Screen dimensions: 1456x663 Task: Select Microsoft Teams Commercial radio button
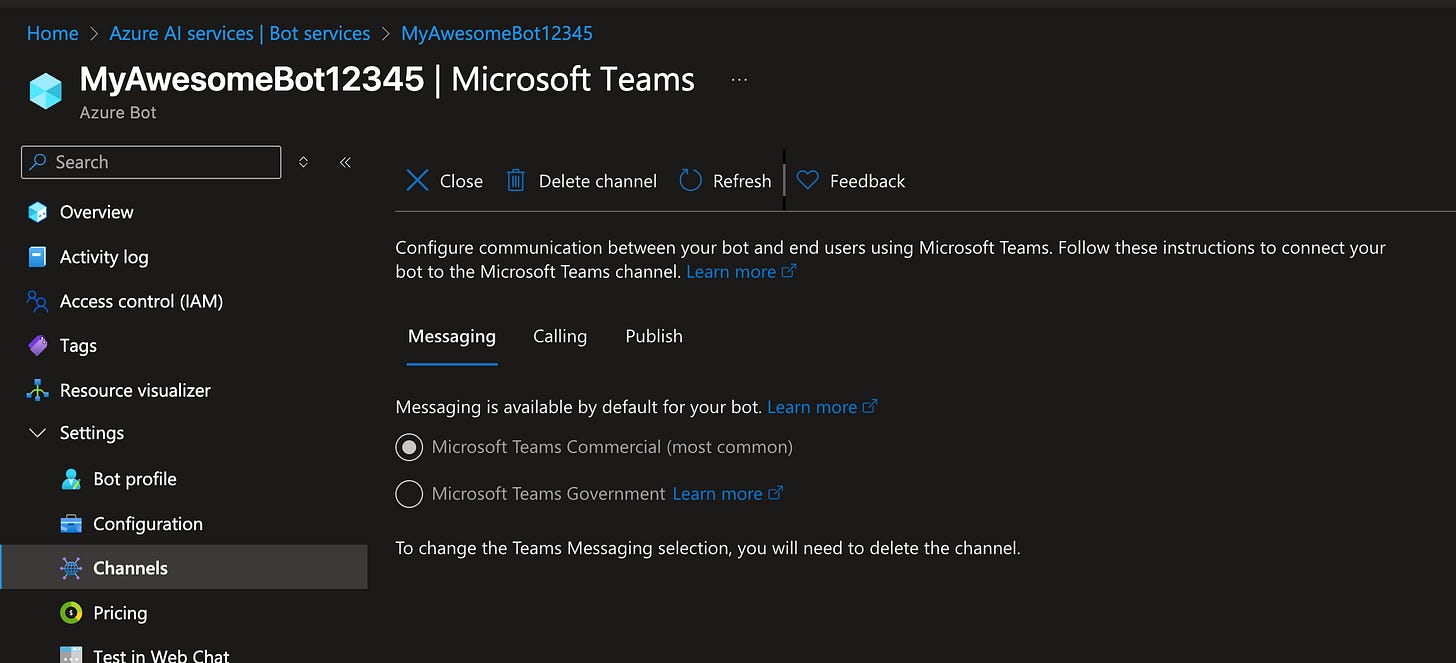coord(409,447)
